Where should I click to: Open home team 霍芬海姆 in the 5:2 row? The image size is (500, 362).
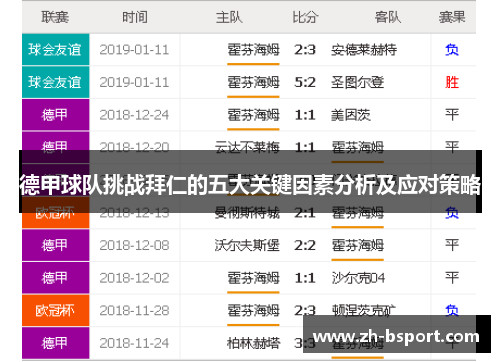(253, 82)
